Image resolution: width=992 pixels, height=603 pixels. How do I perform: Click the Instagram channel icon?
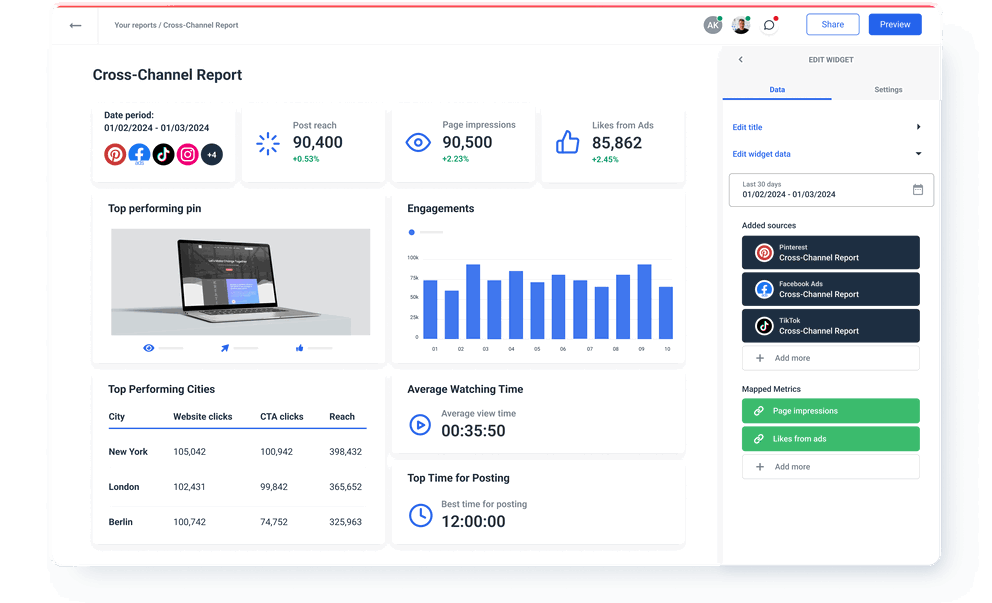click(x=187, y=154)
